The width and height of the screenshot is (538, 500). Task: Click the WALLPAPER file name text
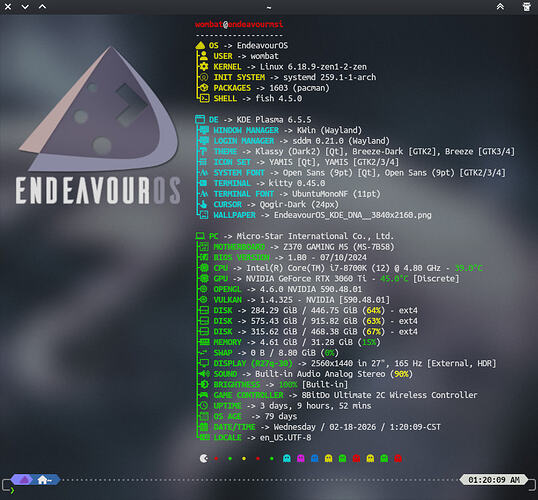(x=352, y=215)
